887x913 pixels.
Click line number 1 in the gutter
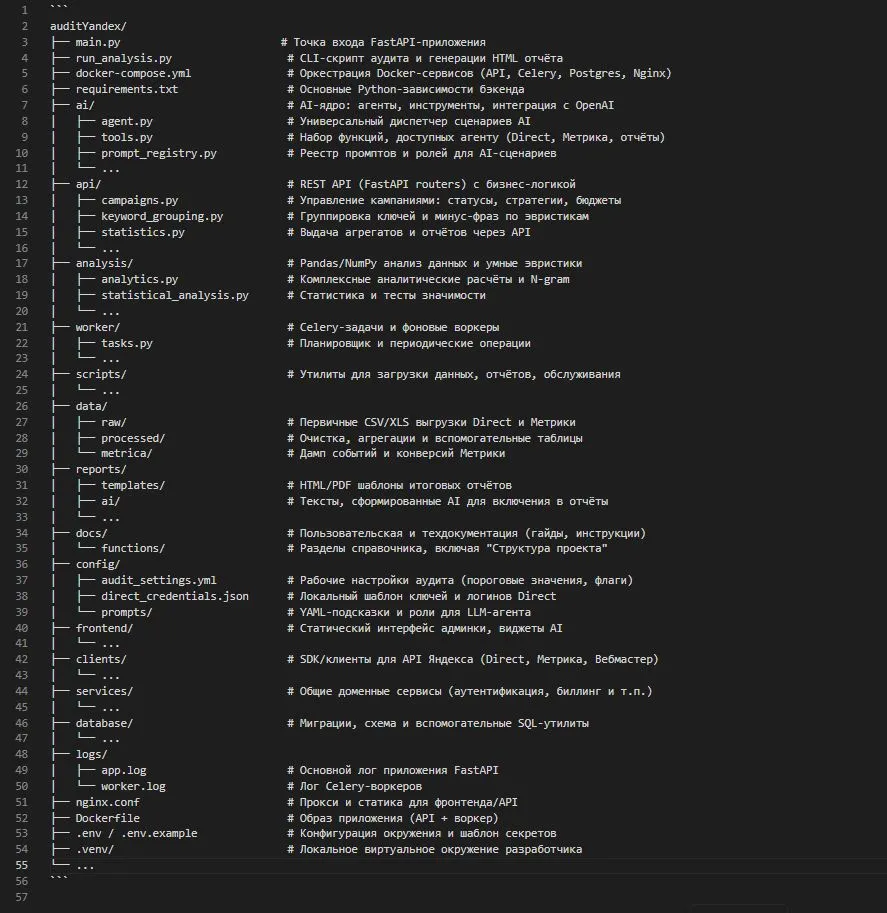(22, 10)
